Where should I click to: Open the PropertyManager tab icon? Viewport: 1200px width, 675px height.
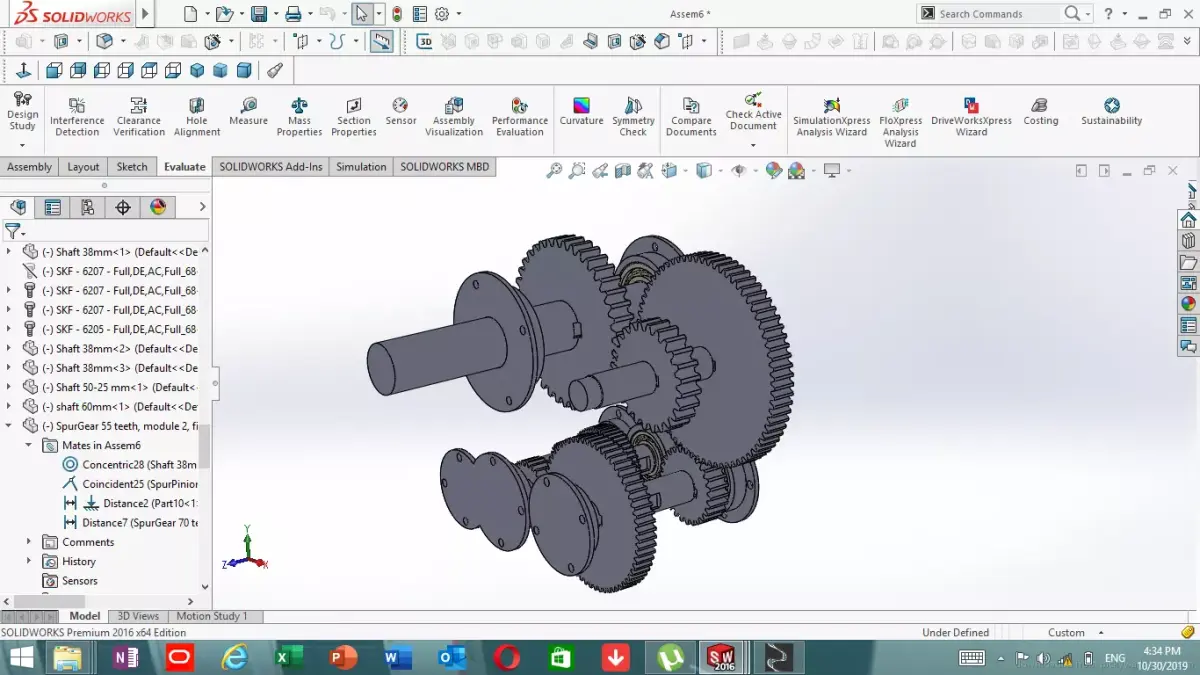click(x=53, y=207)
